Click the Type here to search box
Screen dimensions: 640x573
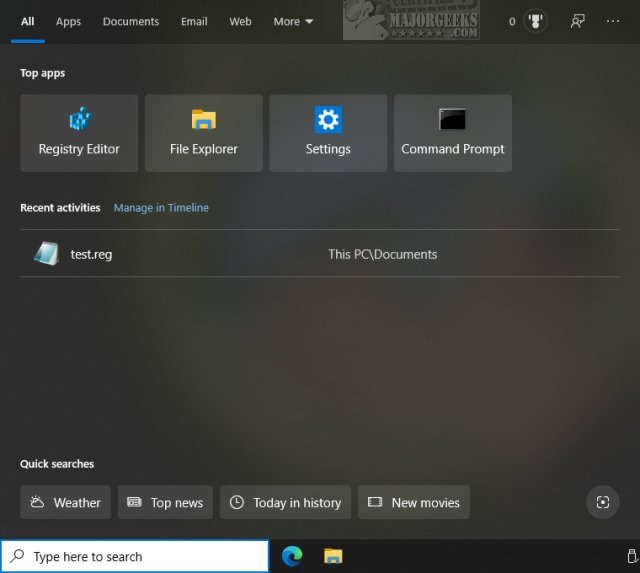[135, 556]
